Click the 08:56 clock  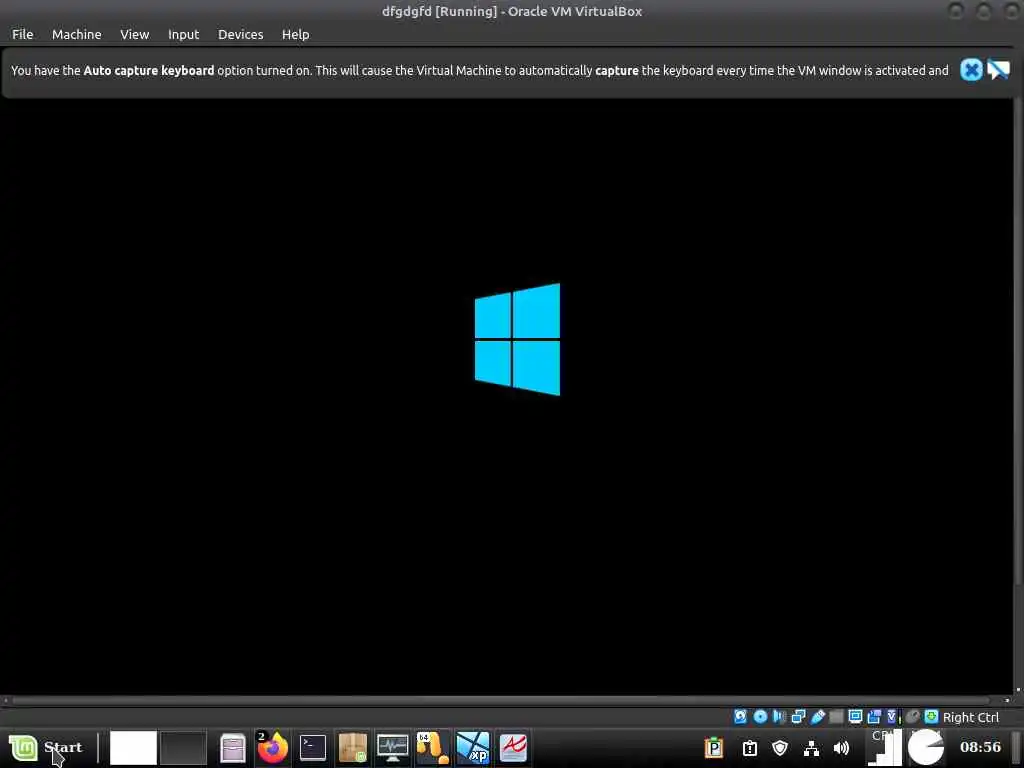[980, 747]
